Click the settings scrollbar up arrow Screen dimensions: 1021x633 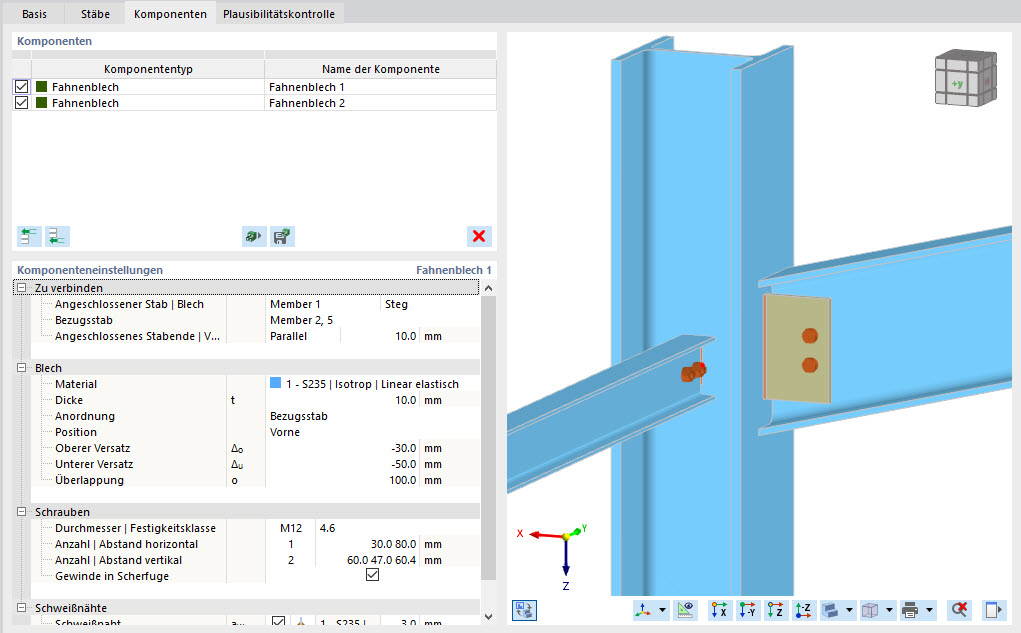[488, 288]
